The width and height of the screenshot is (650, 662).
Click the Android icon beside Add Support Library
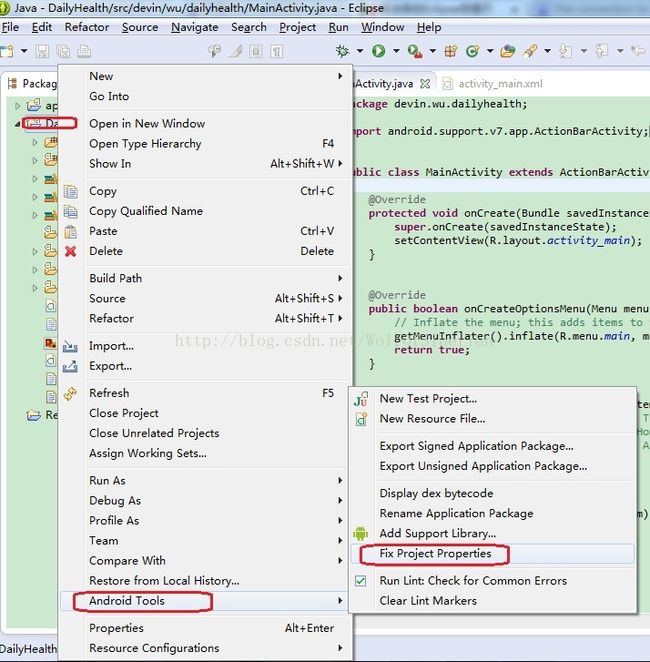click(360, 534)
